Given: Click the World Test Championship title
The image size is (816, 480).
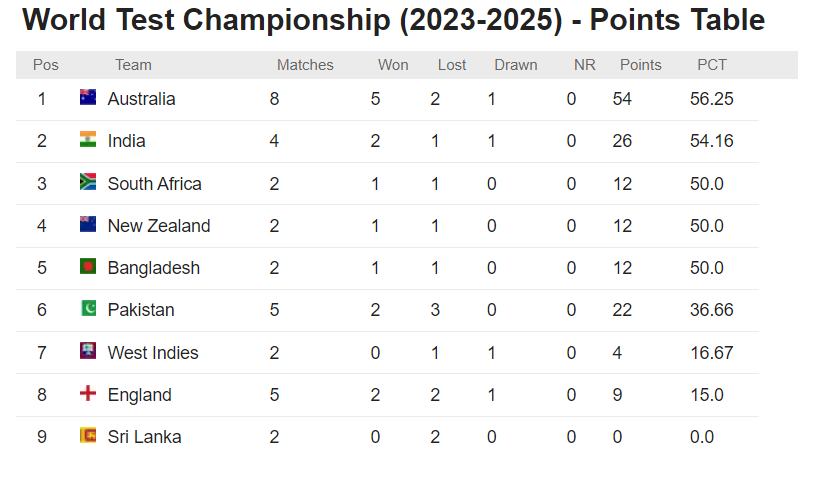Looking at the screenshot, I should 393,20.
